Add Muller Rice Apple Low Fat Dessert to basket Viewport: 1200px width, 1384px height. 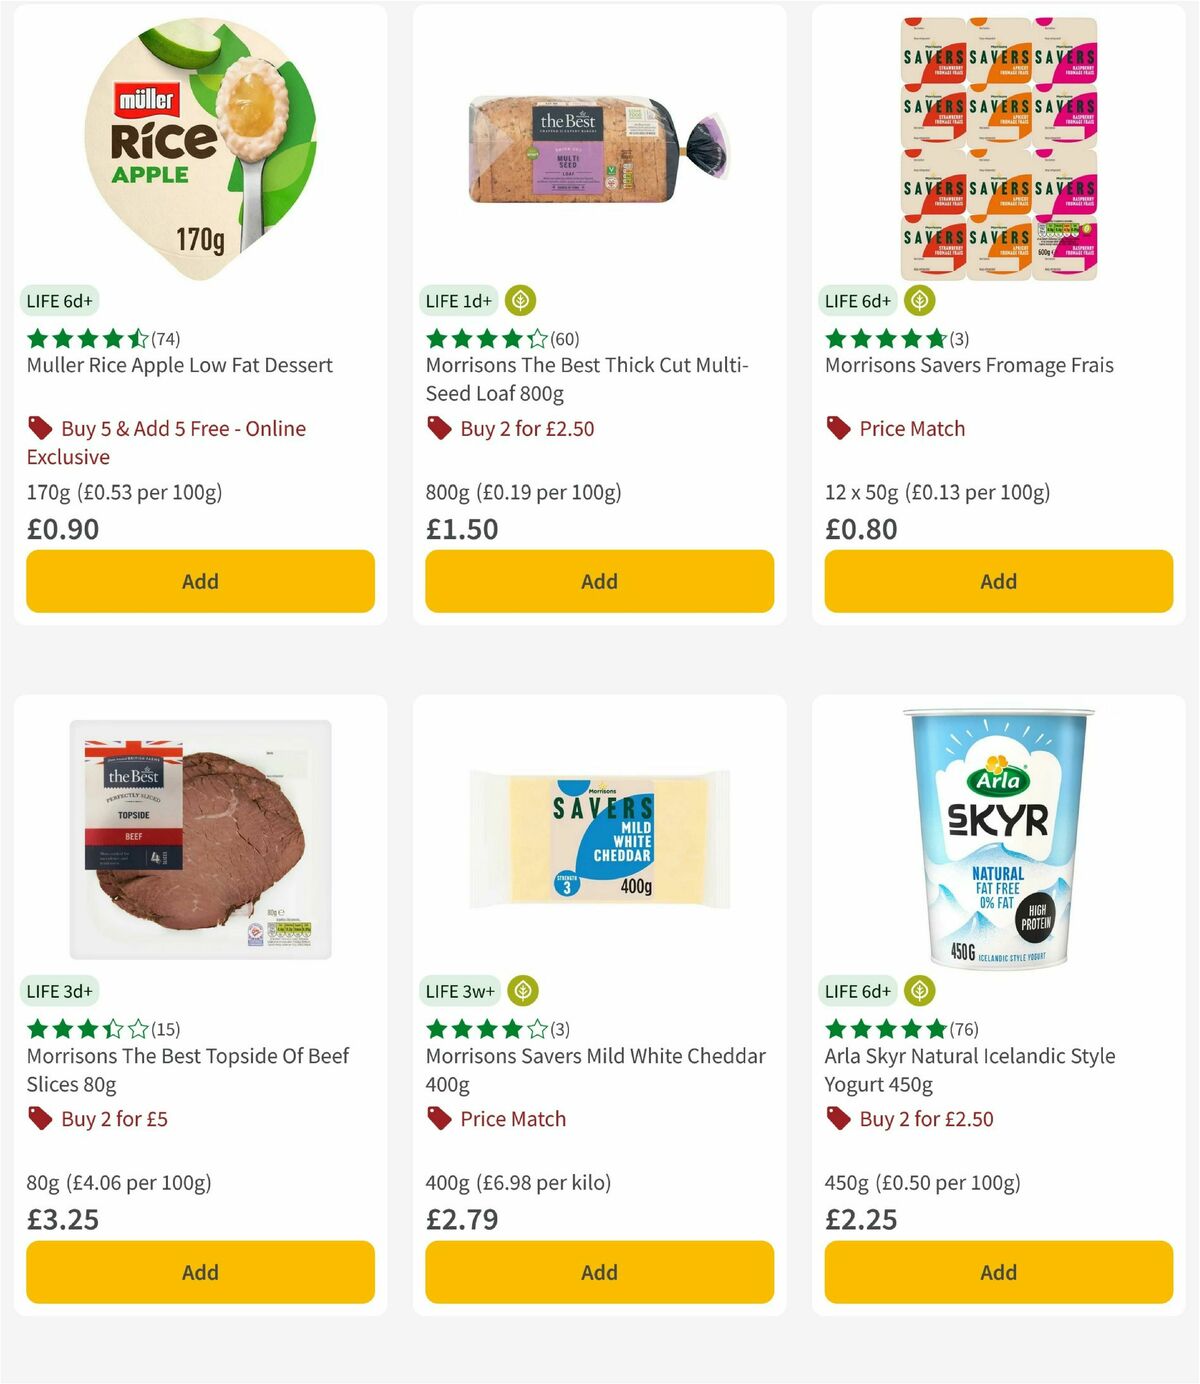199,581
